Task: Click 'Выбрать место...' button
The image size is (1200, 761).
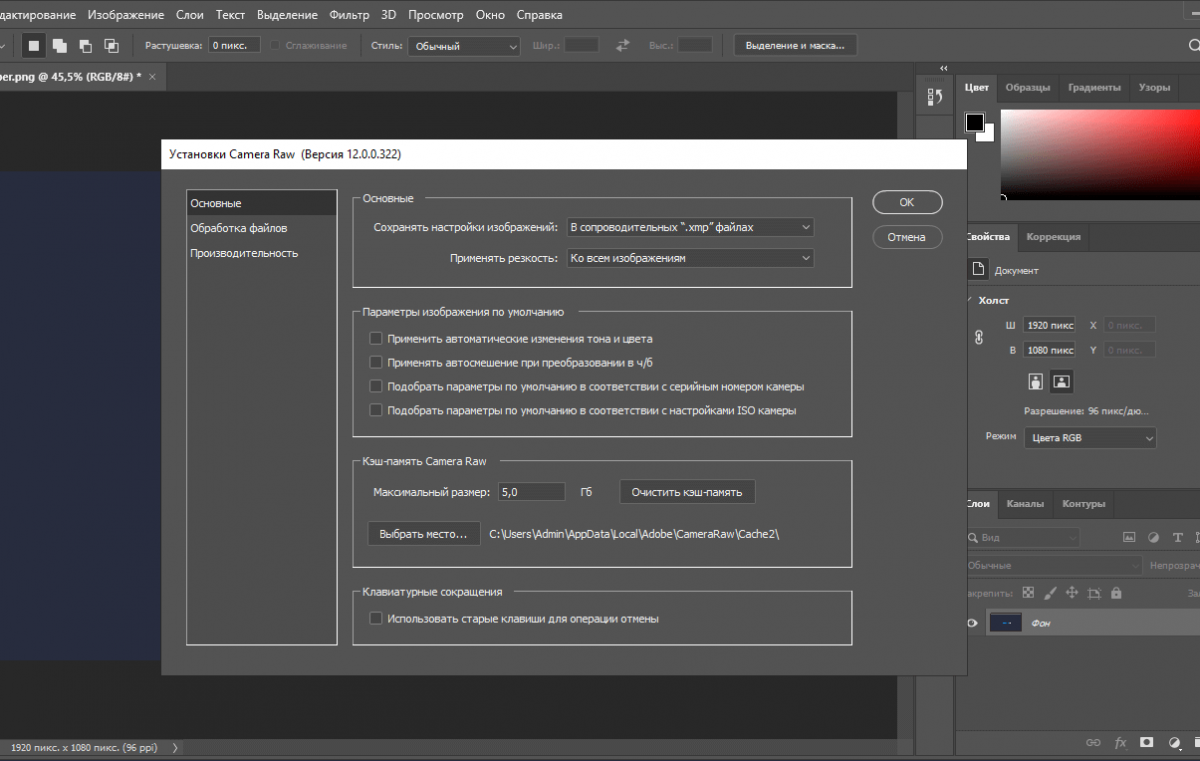Action: click(424, 534)
